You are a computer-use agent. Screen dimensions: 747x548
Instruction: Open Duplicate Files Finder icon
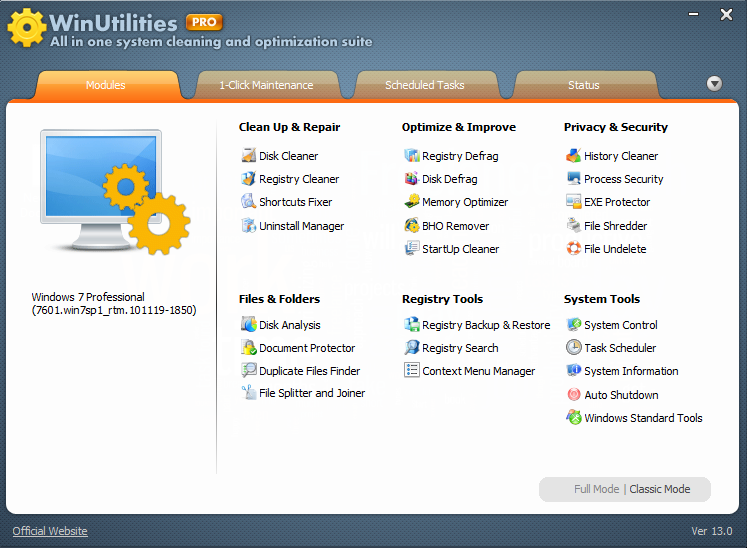coord(249,370)
